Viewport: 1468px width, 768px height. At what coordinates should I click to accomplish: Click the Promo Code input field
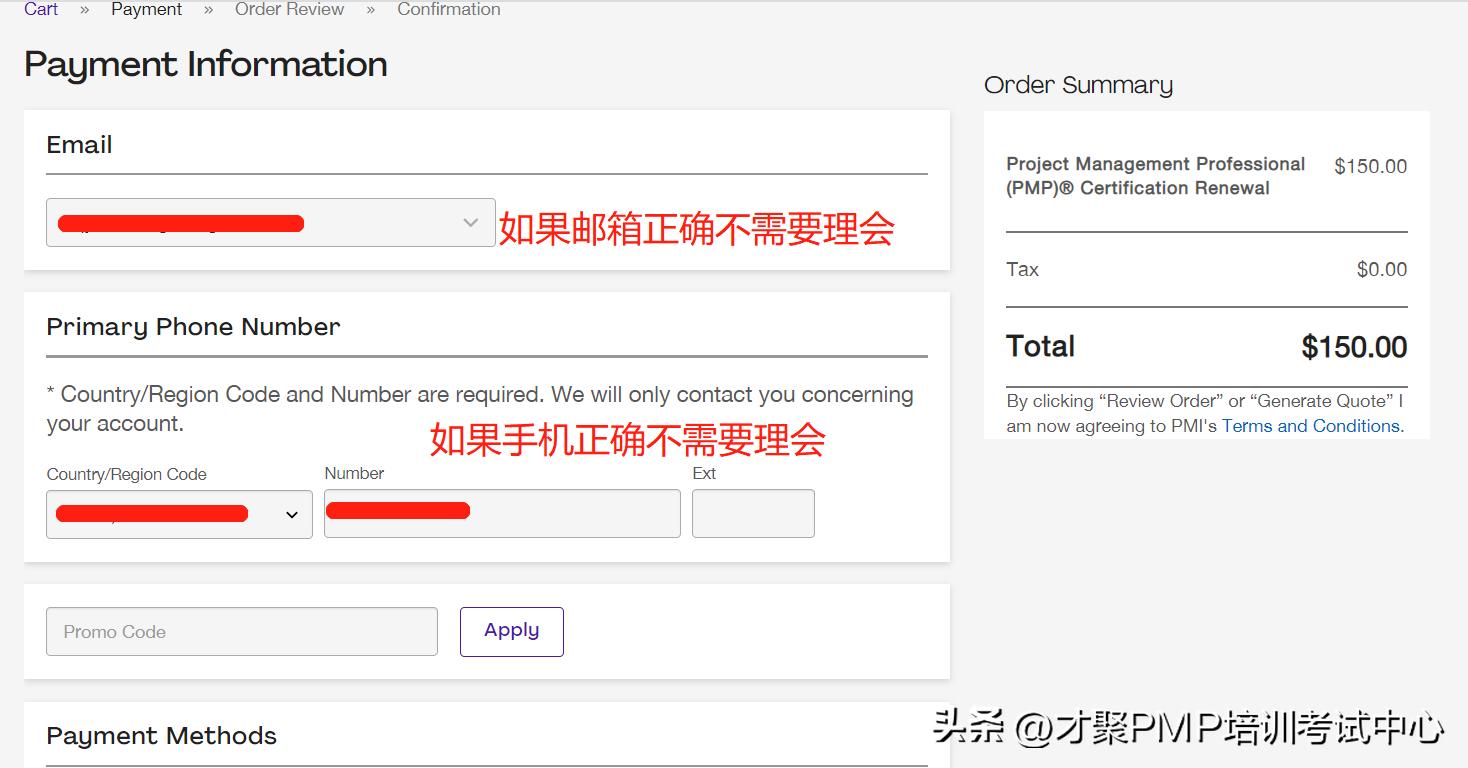click(x=240, y=630)
